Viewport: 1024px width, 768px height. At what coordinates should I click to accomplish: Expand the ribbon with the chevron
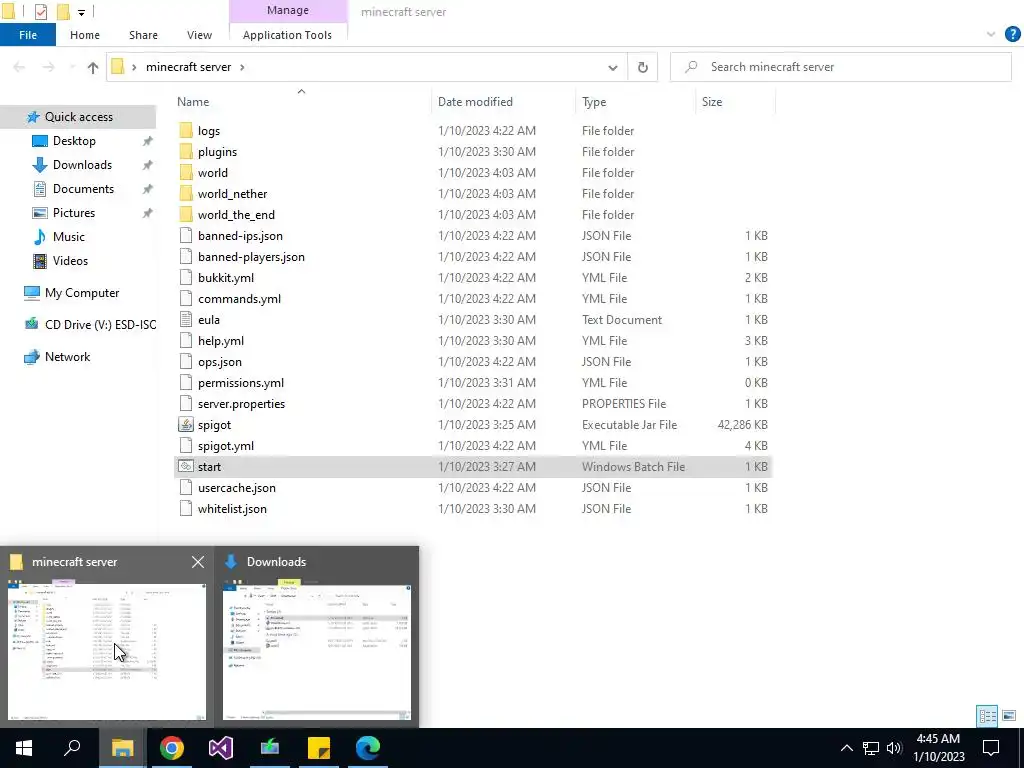(x=991, y=35)
